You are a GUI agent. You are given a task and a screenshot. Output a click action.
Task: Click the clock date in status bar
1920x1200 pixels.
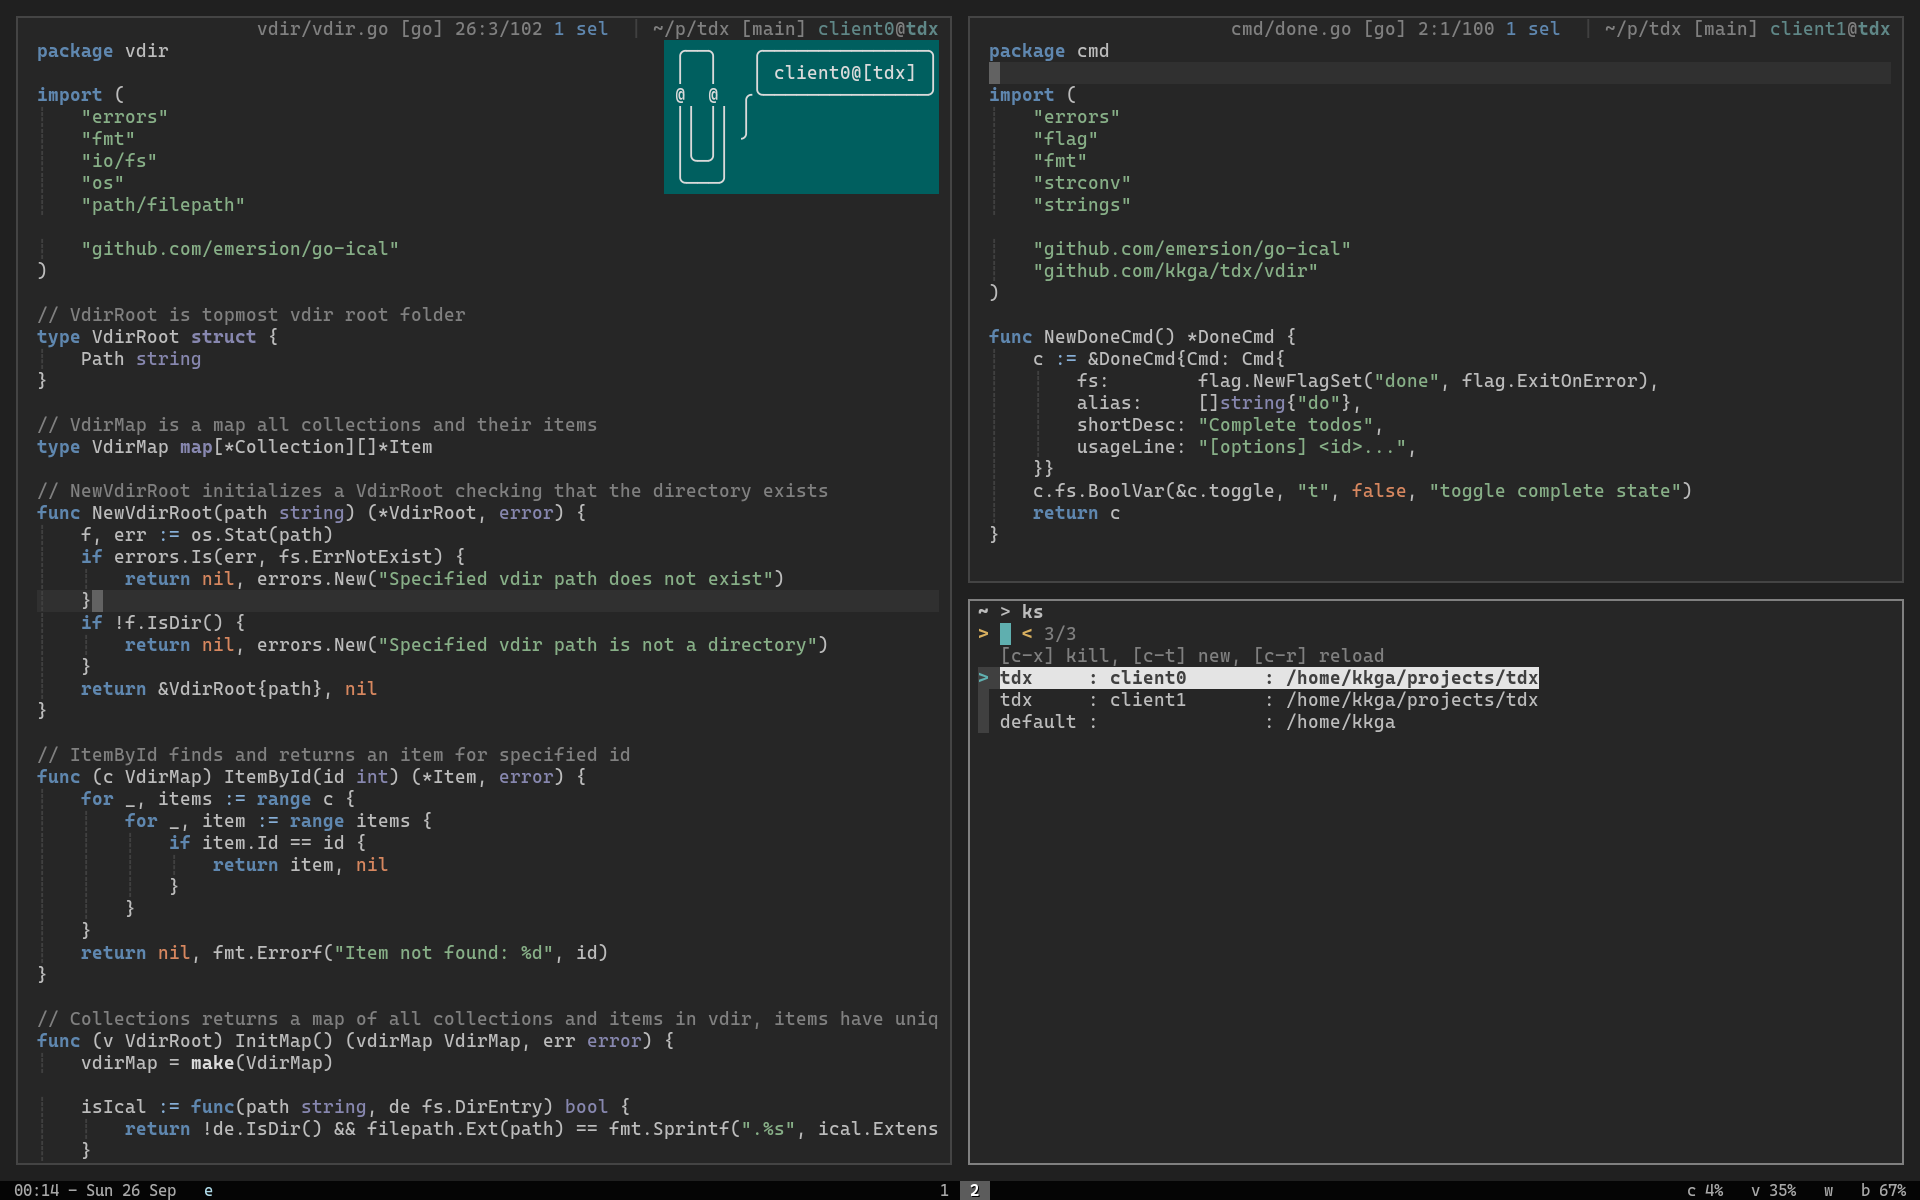[x=94, y=1190]
